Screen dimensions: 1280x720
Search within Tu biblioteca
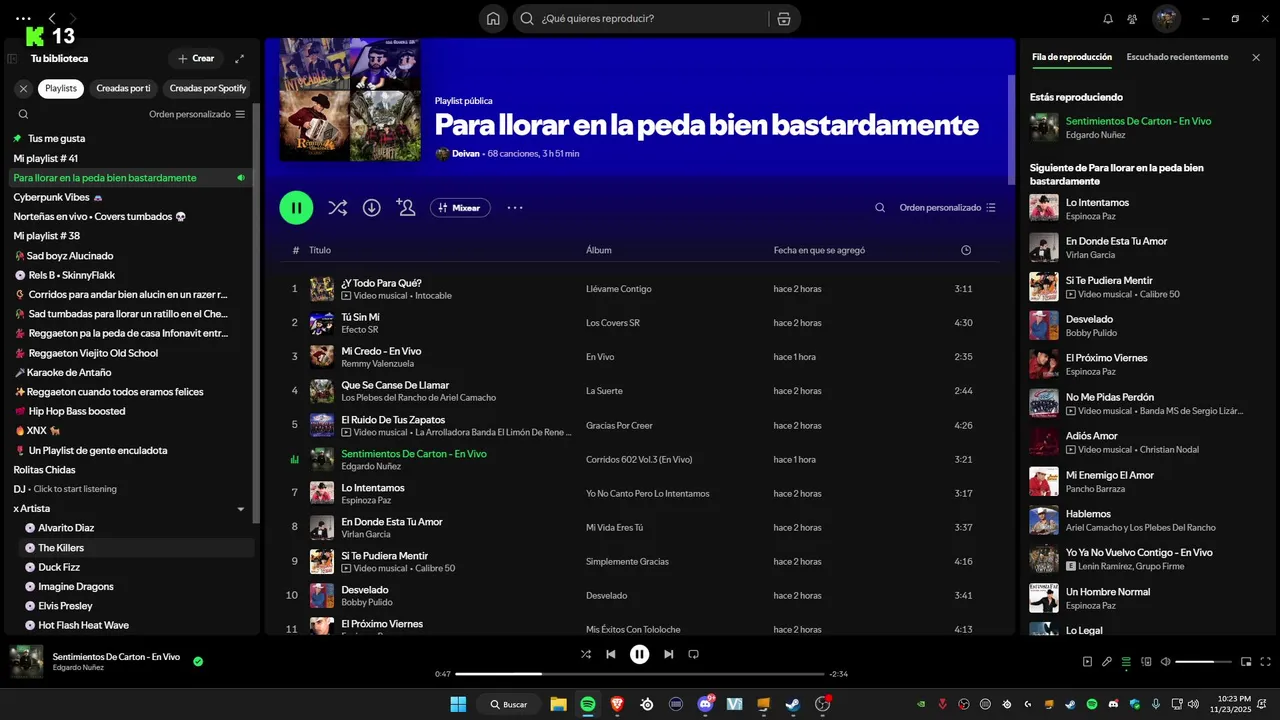point(23,114)
